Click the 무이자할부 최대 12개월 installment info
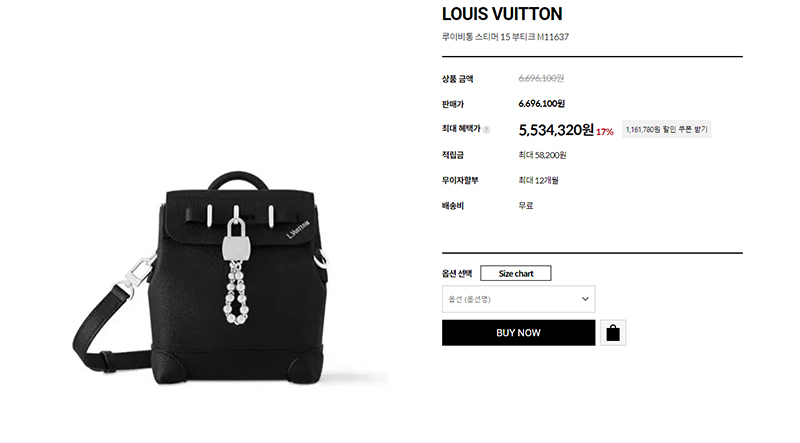 pyautogui.click(x=538, y=180)
